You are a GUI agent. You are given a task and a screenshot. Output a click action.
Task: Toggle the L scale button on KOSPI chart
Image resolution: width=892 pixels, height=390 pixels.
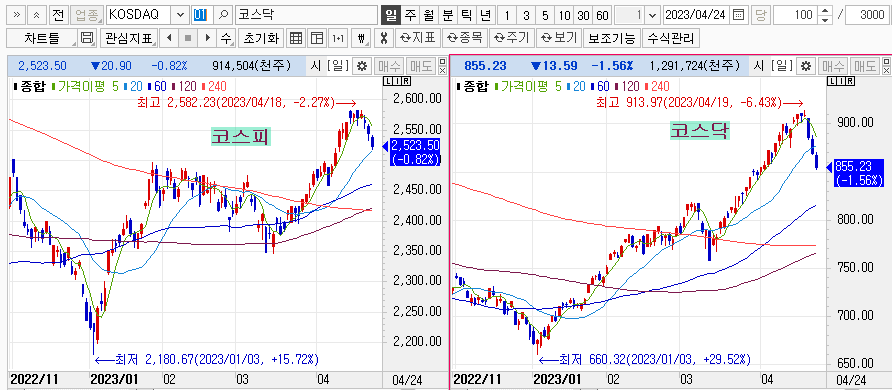(388, 82)
